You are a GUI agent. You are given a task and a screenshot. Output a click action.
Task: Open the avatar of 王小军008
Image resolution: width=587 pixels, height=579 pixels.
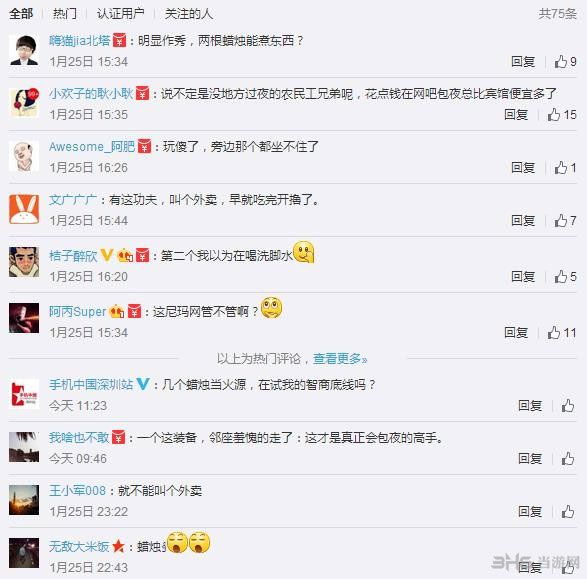(x=24, y=500)
